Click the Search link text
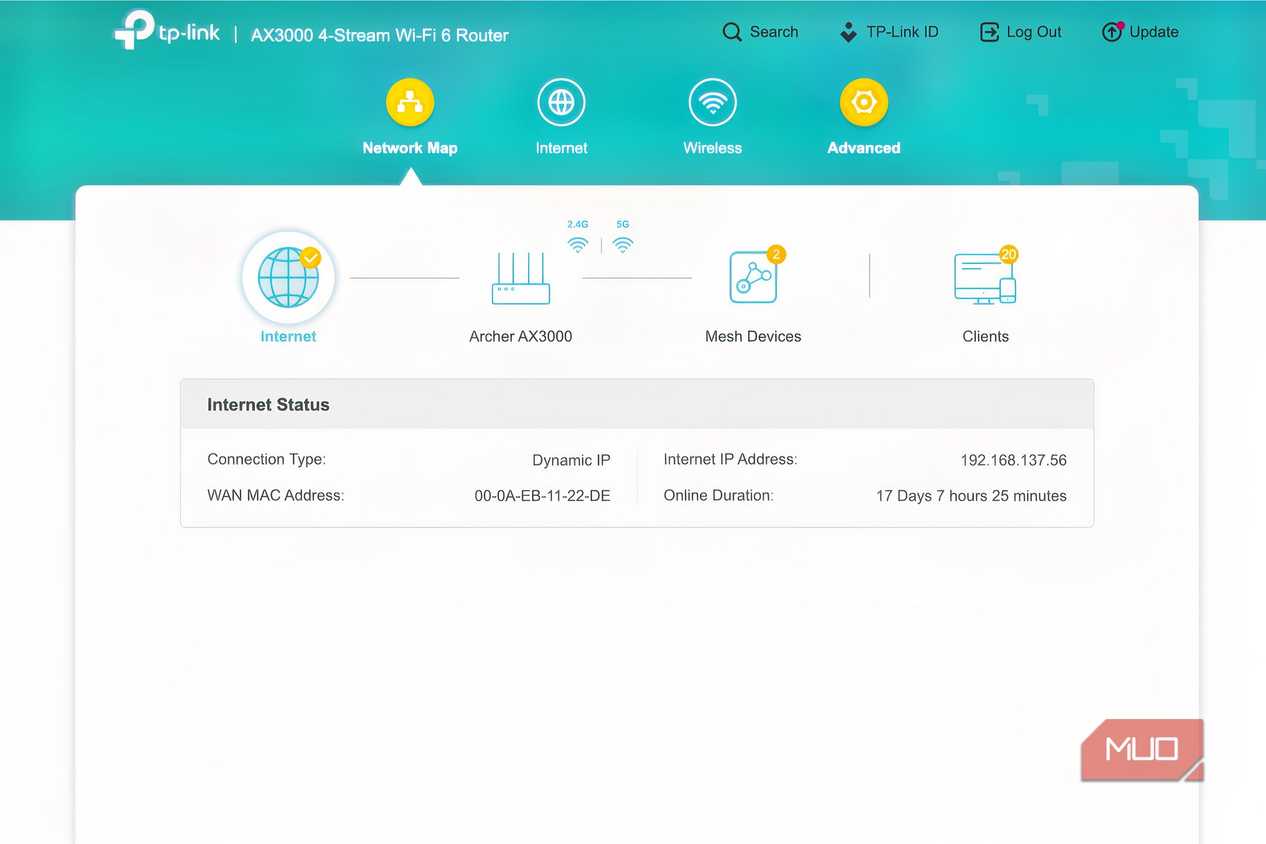Image resolution: width=1266 pixels, height=844 pixels. (x=774, y=32)
